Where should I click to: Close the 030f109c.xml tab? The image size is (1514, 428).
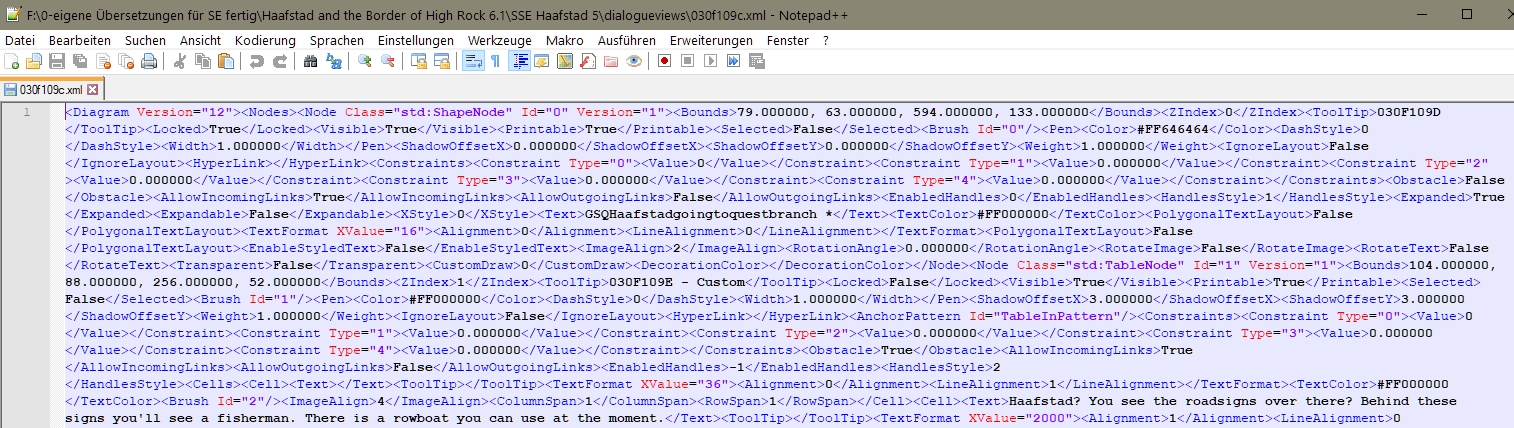[x=92, y=89]
